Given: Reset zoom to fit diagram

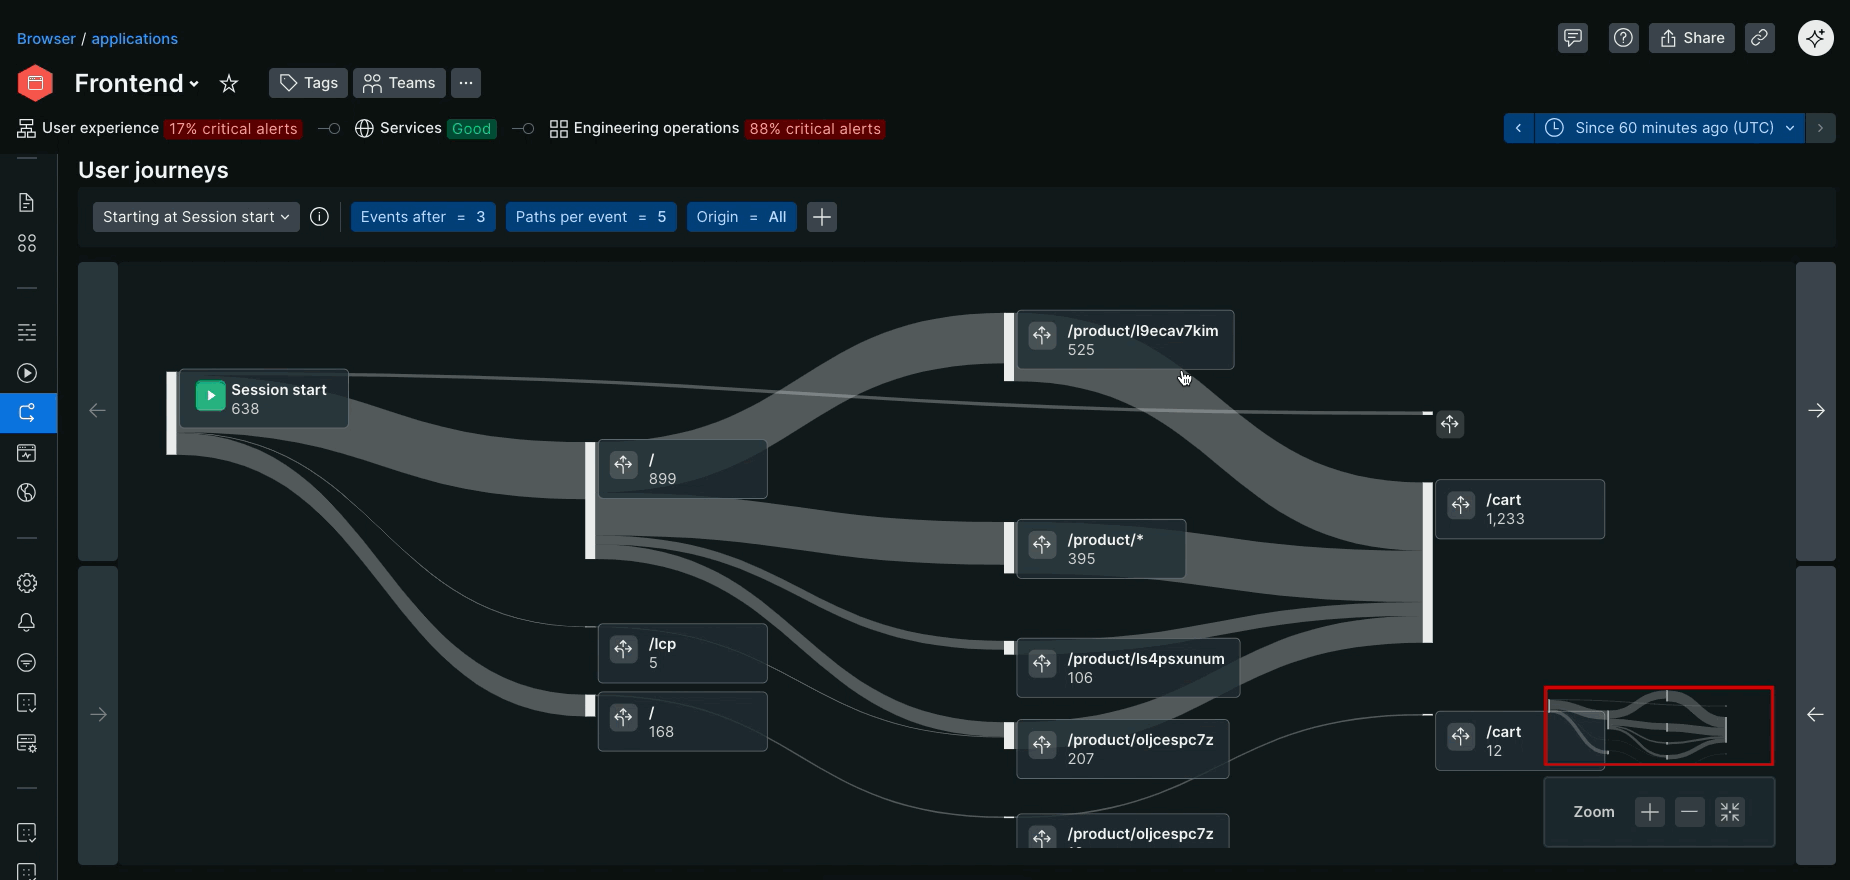Looking at the screenshot, I should (1730, 812).
